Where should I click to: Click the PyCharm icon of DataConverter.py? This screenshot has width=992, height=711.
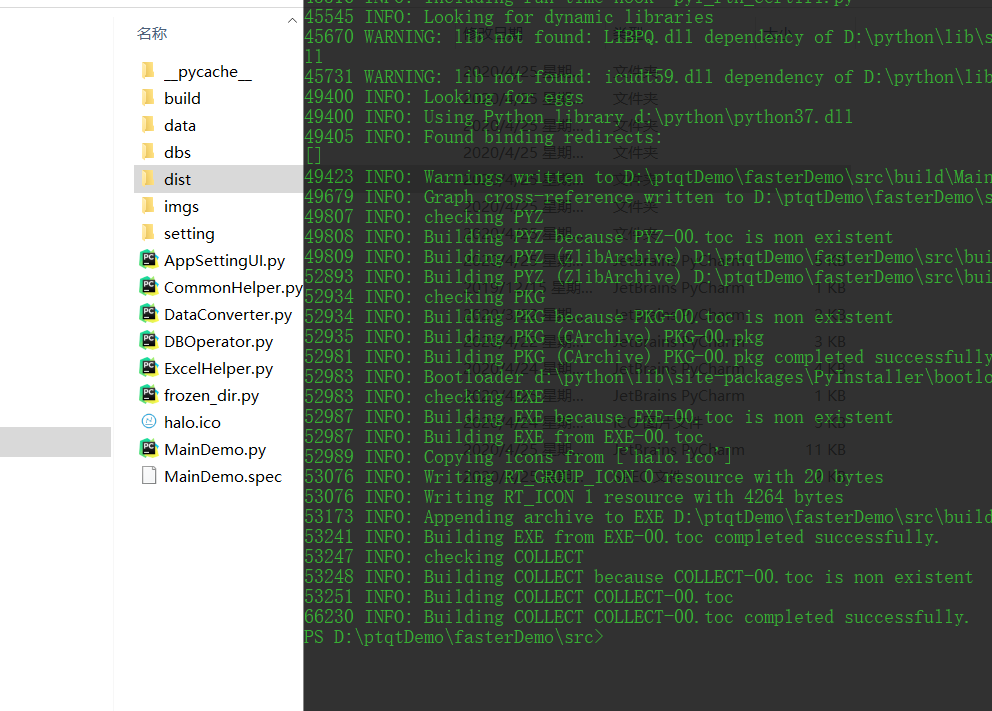click(x=149, y=314)
